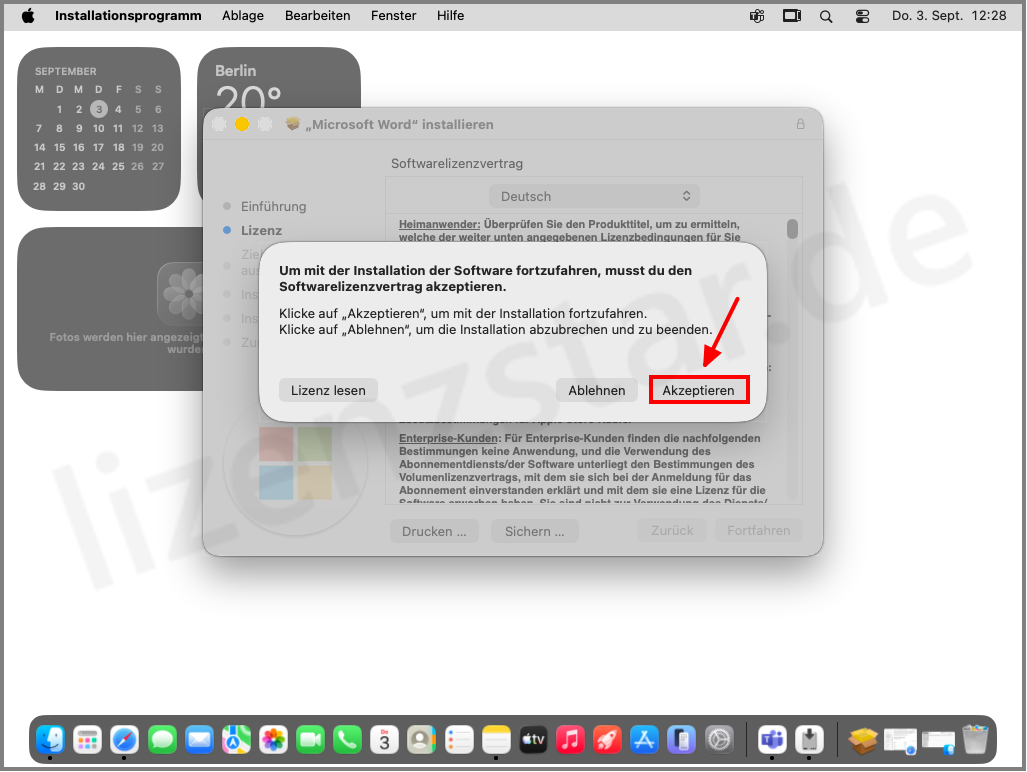Viewport: 1027px width, 772px height.
Task: Open the Hilfe menu
Action: pos(451,16)
